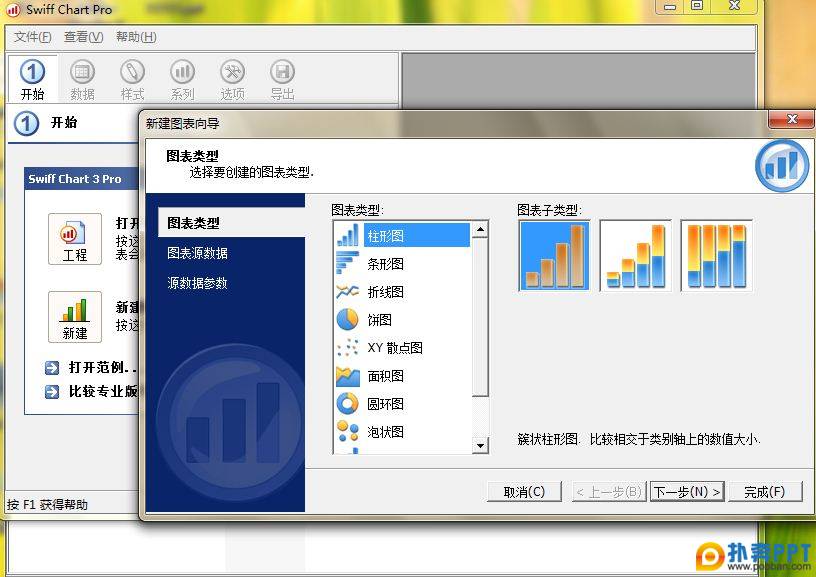Click the Swiff Chart Pro title bar icon
This screenshot has height=577, width=816.
(x=13, y=9)
